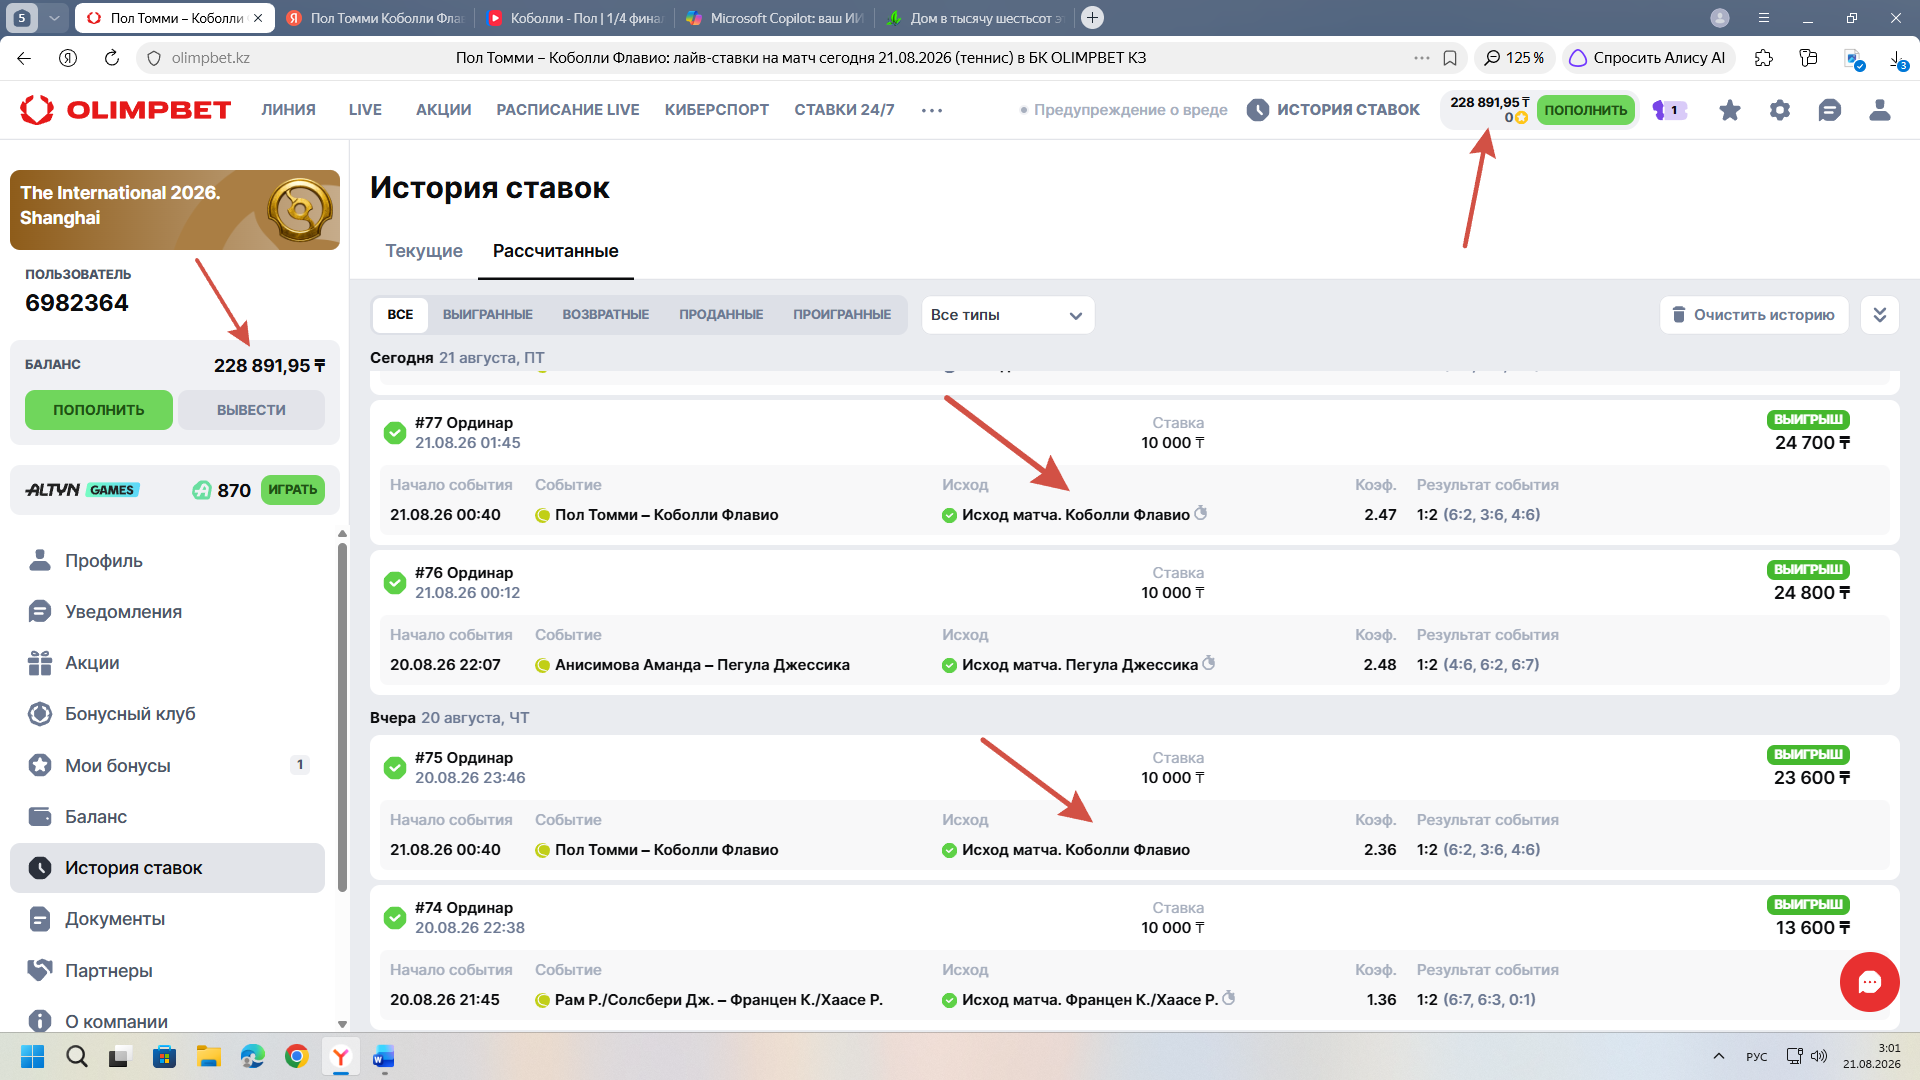Open user profile icon in header

click(x=1879, y=110)
